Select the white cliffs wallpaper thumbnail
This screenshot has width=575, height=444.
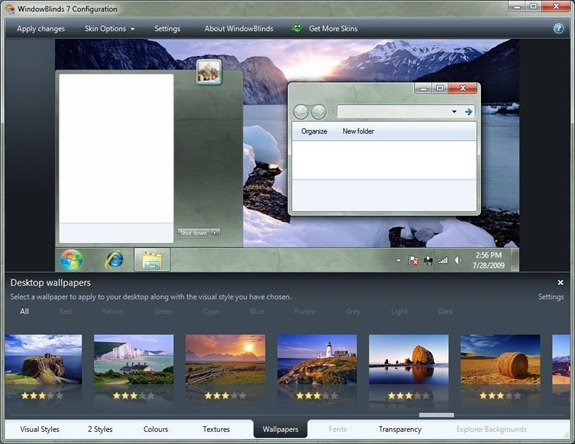(133, 359)
